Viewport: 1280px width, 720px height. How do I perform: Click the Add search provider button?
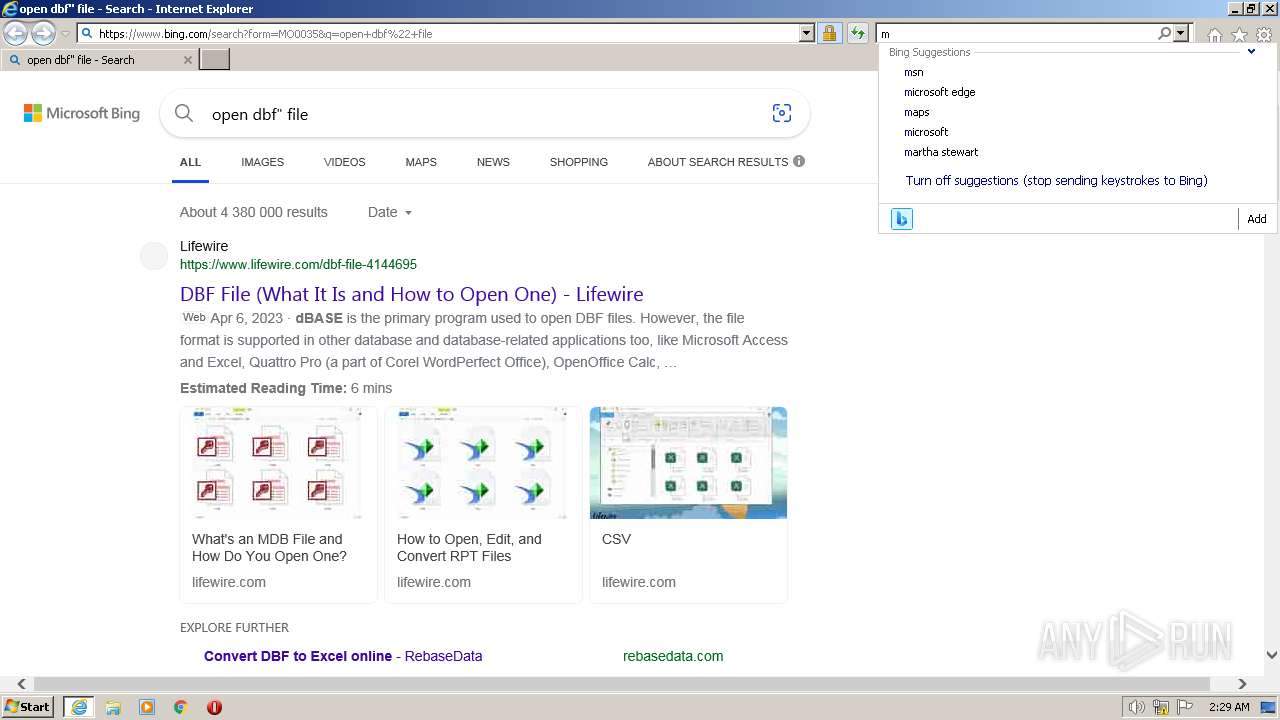click(1257, 219)
